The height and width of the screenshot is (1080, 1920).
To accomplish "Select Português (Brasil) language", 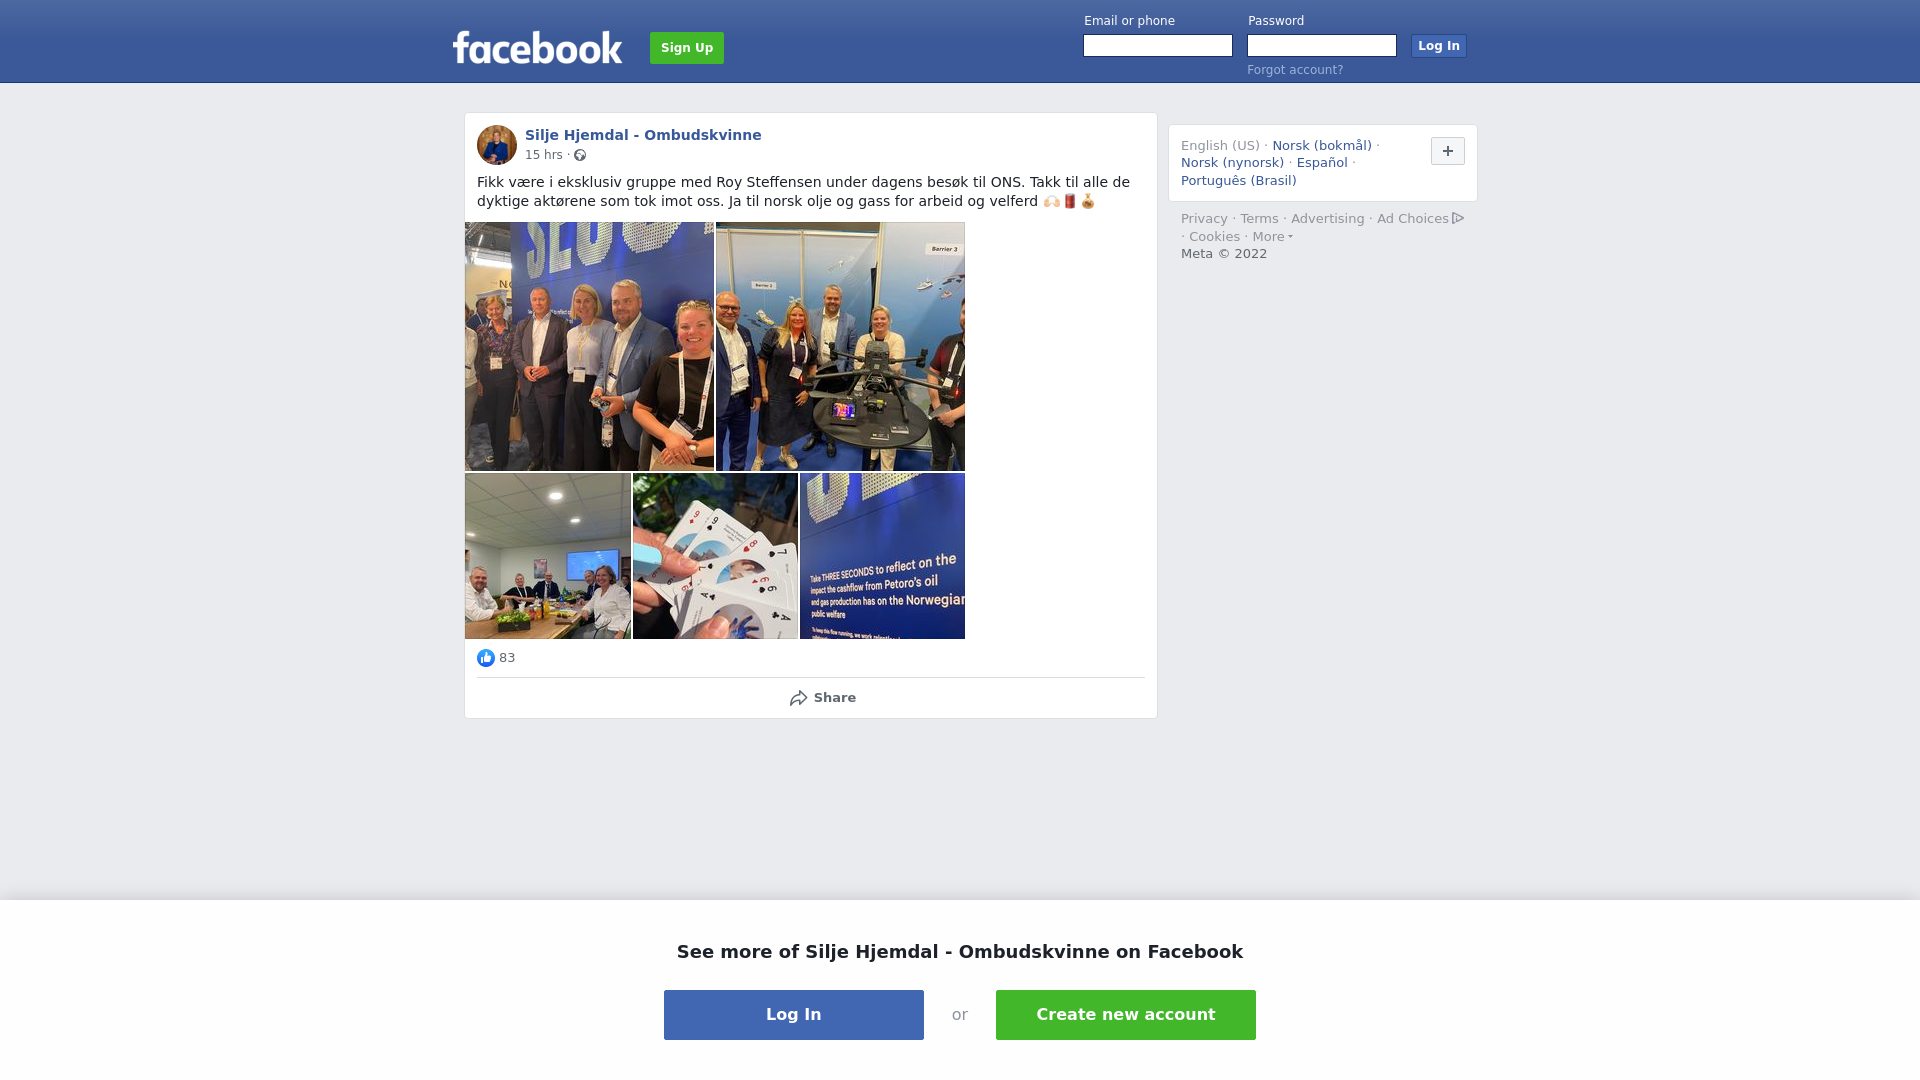I will tap(1238, 181).
